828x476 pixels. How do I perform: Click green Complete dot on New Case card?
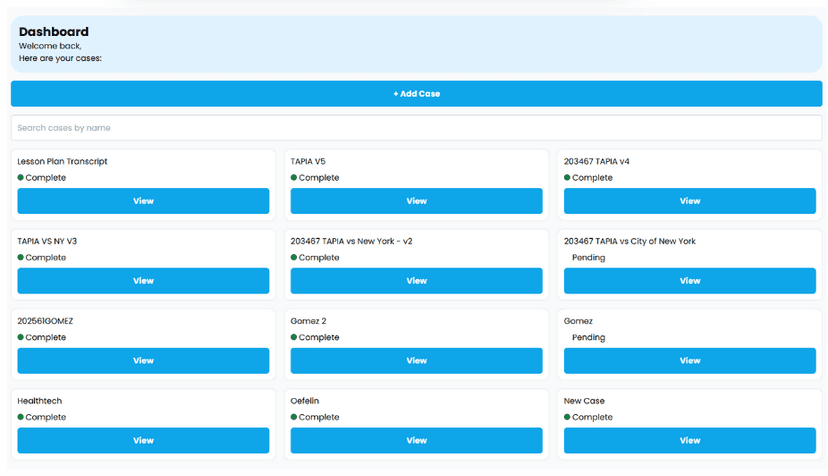[x=567, y=417]
